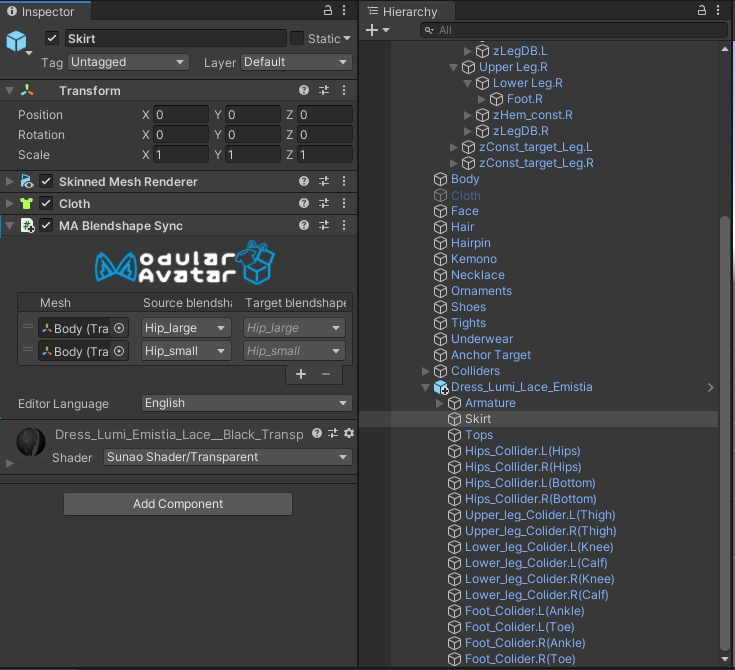Screen dimensions: 735x670
Task: Toggle the Static checkbox
Action: tap(297, 38)
